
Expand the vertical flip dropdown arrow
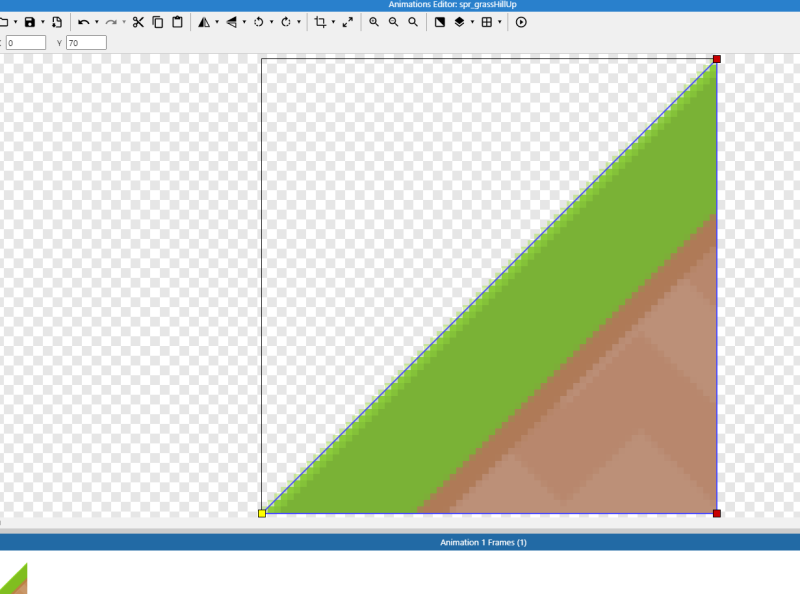click(244, 22)
